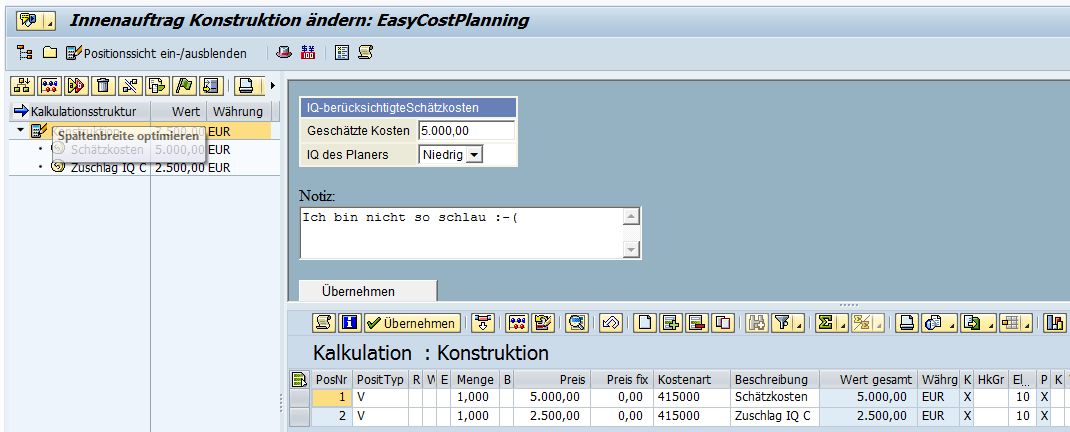Click the red currency calculator icon

tap(308, 53)
